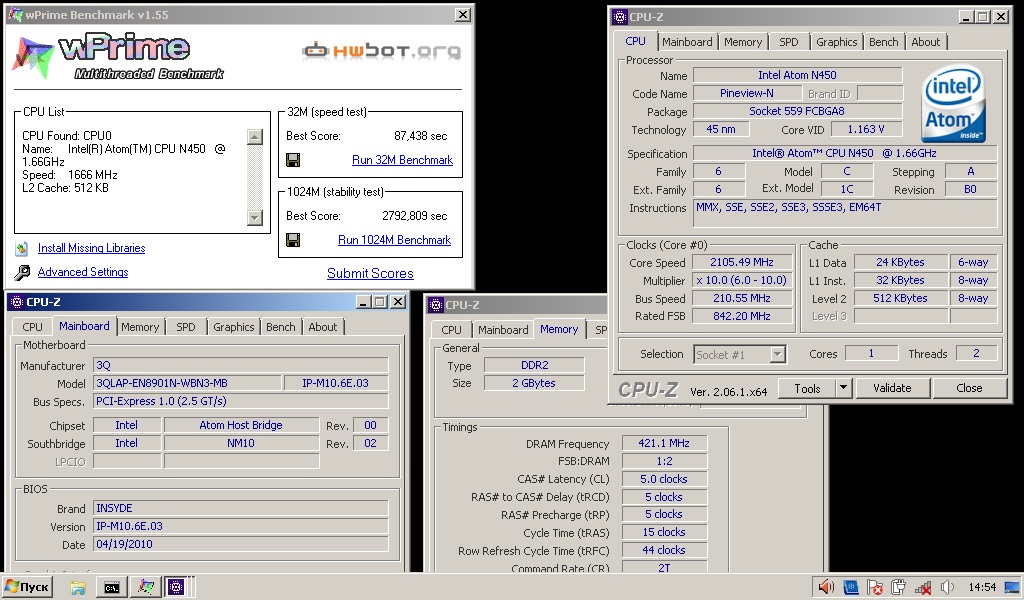This screenshot has width=1024, height=600.
Task: Click the BIOS Brand field INSYDE
Action: [241, 509]
